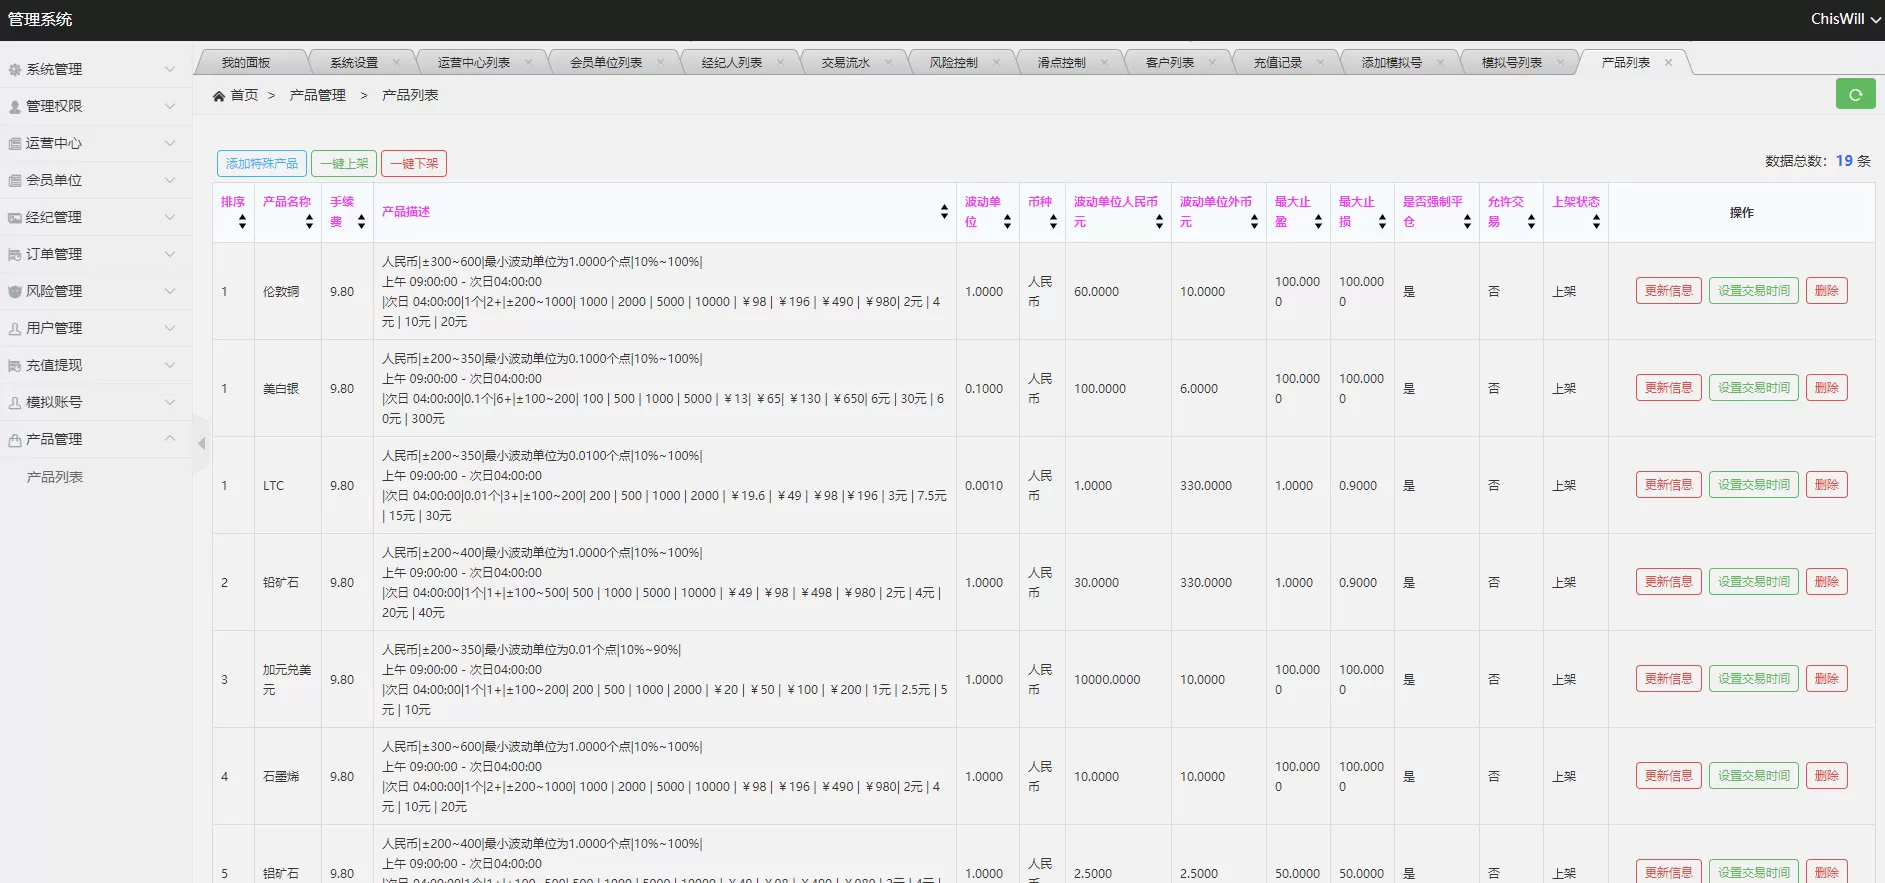Click the home icon in breadcrumb
This screenshot has width=1885, height=883.
(219, 96)
